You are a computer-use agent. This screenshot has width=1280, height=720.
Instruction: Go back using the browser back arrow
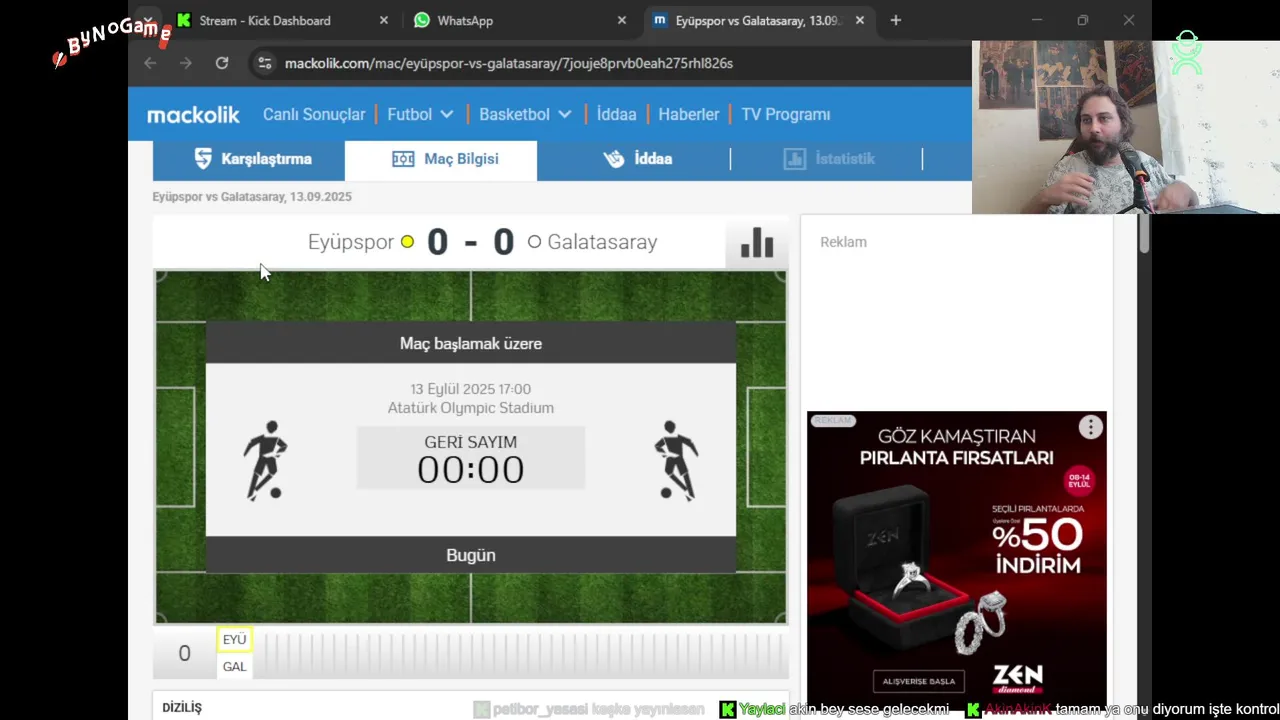pyautogui.click(x=150, y=63)
